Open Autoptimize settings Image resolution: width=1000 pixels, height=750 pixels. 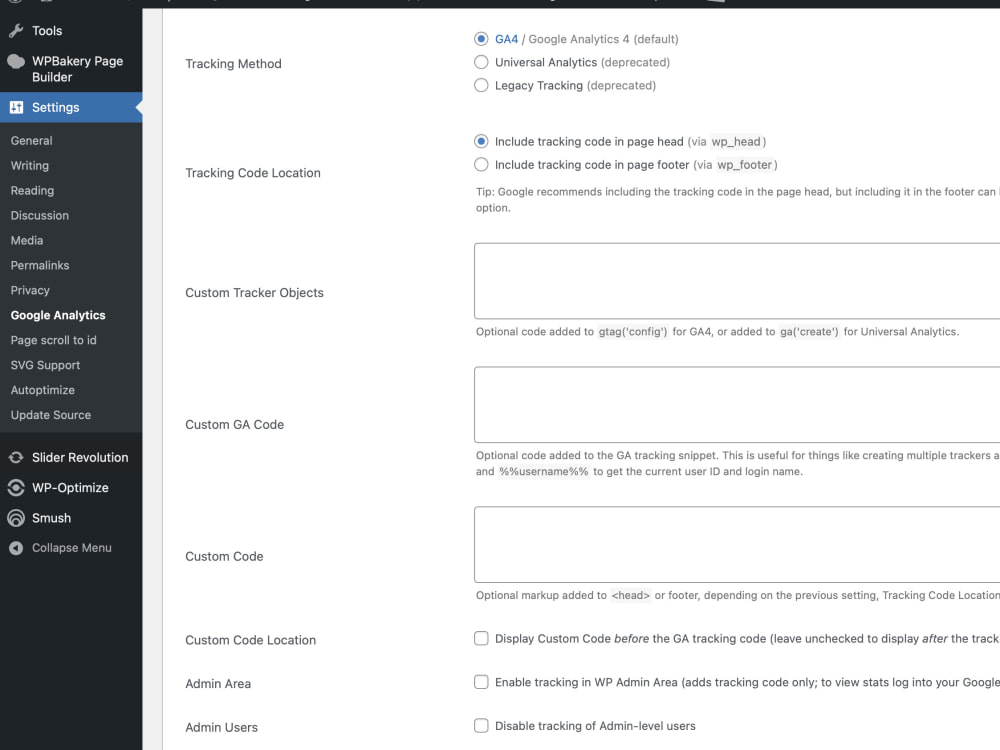click(x=43, y=390)
